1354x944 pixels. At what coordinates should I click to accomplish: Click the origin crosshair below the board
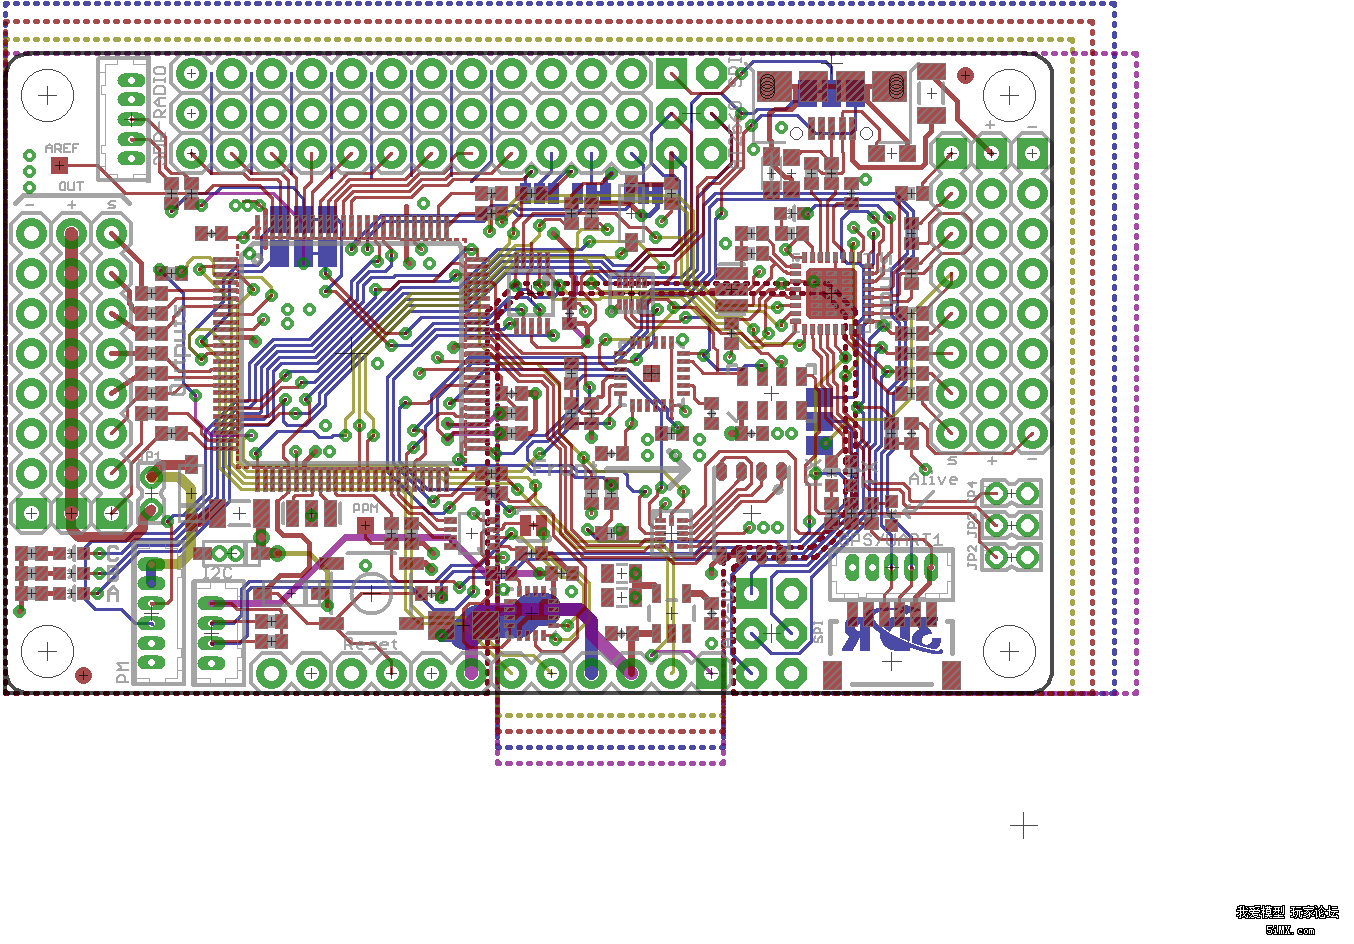pyautogui.click(x=1023, y=826)
